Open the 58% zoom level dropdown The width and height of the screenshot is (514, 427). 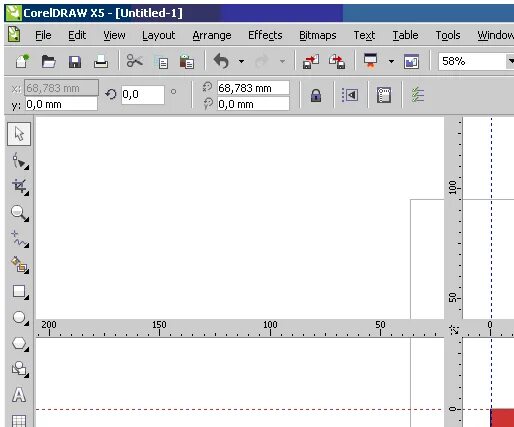[x=510, y=61]
